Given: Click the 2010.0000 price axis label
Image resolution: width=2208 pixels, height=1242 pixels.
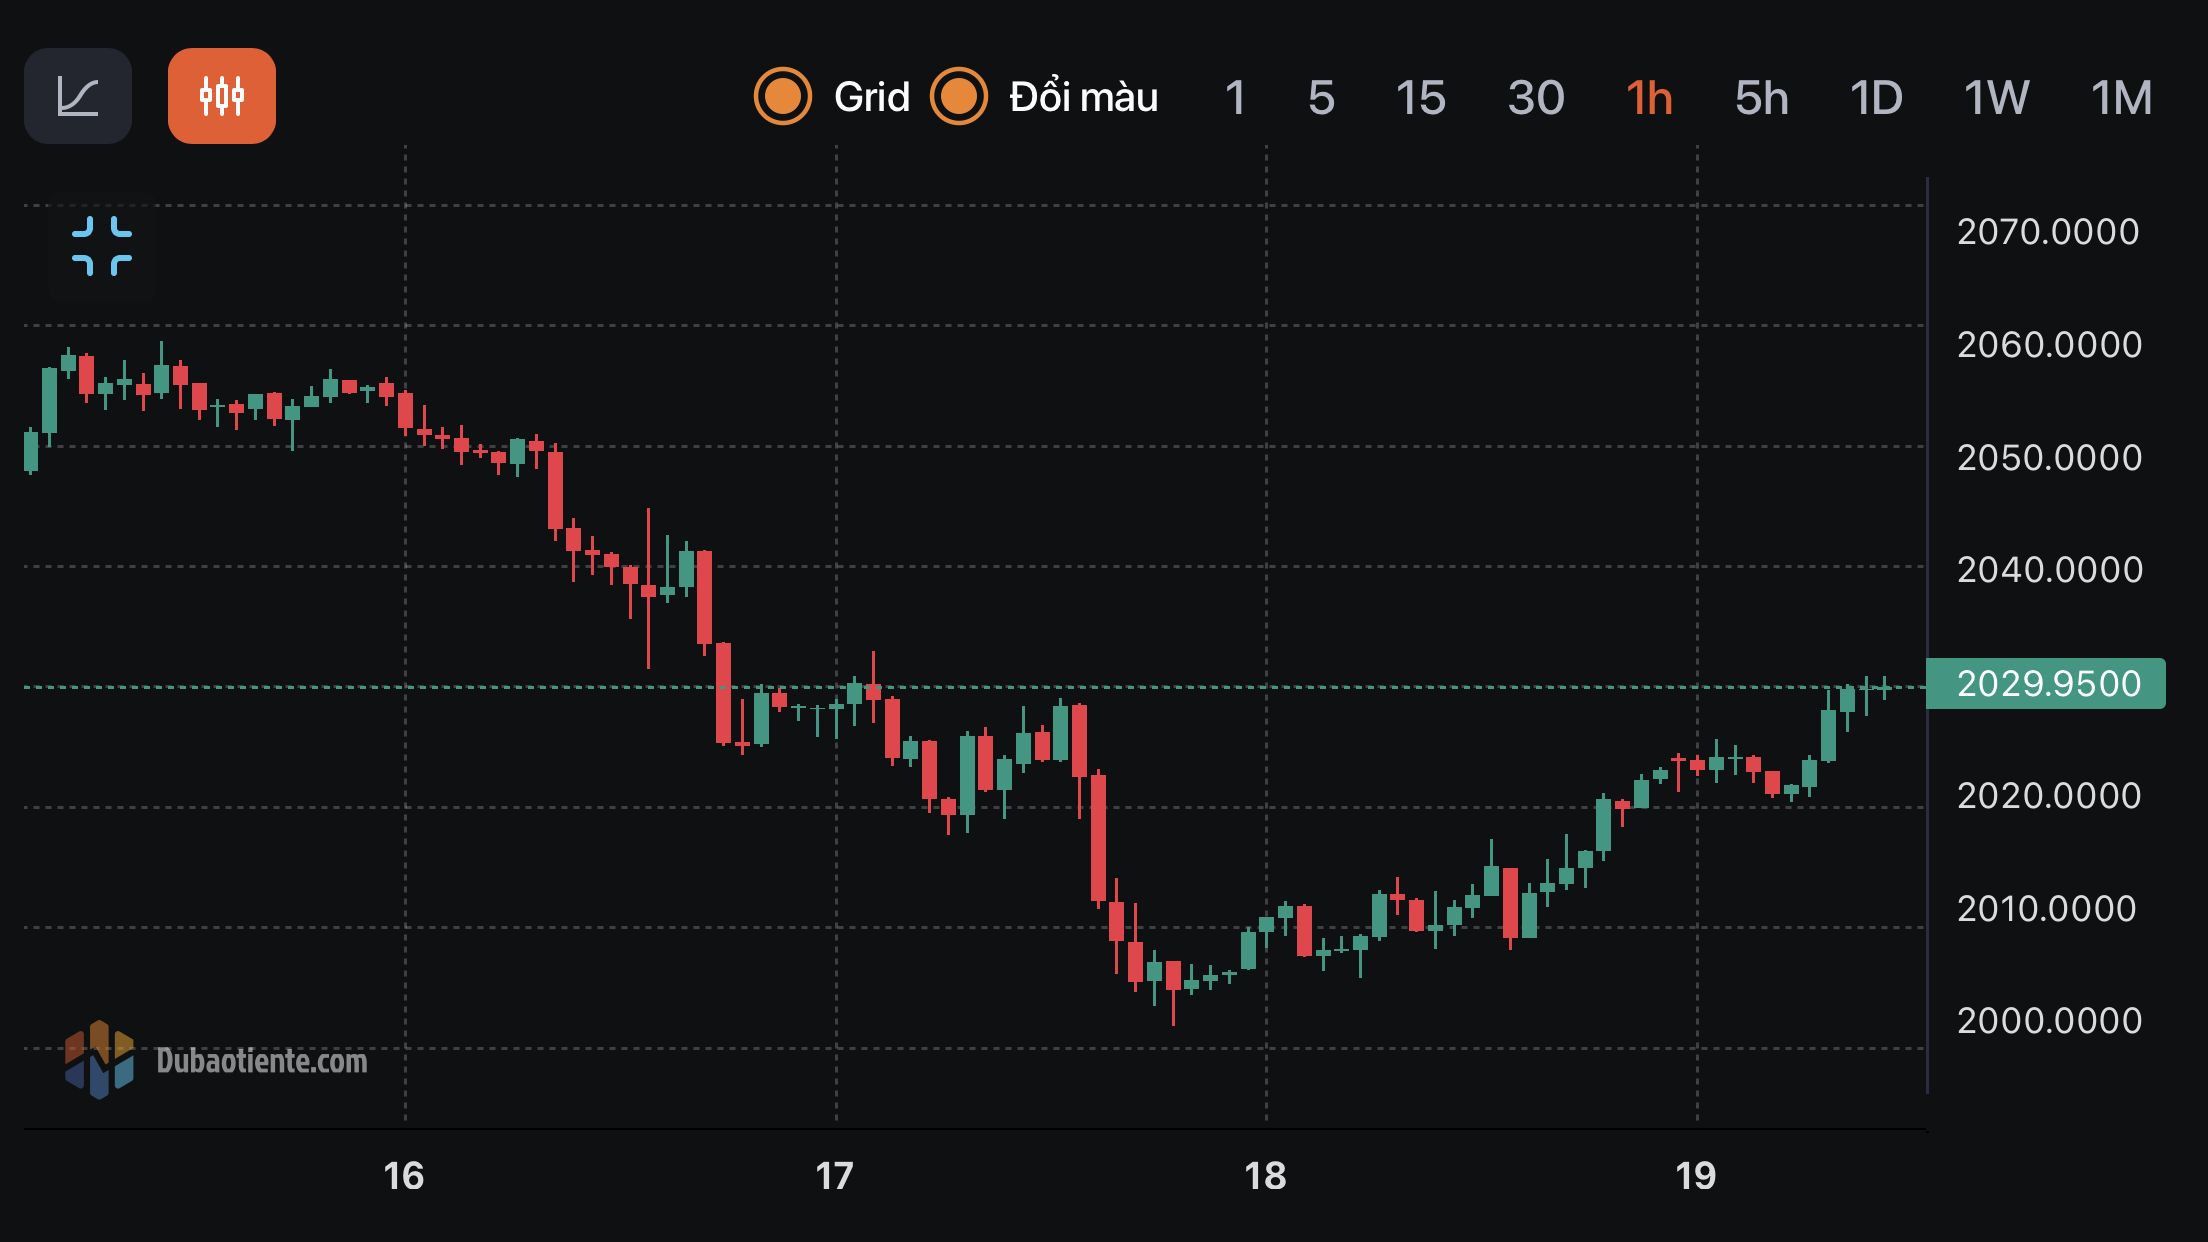Looking at the screenshot, I should pos(2046,909).
